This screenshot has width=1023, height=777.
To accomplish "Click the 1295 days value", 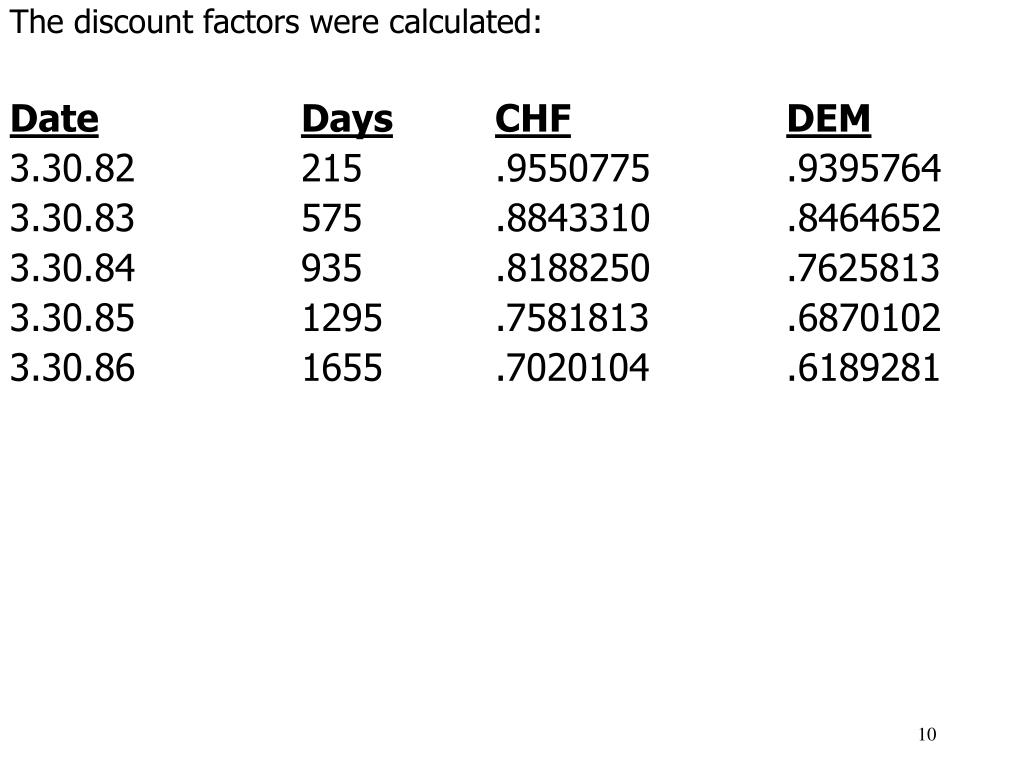I will (x=342, y=318).
